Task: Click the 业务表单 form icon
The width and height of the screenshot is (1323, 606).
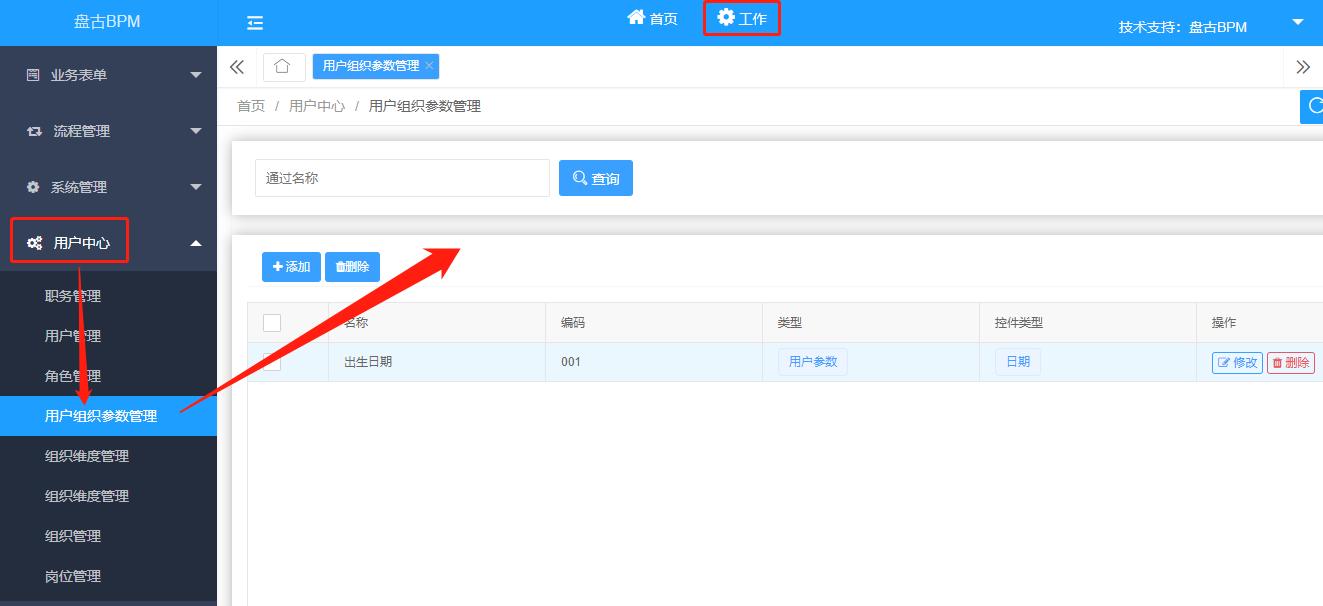Action: click(x=33, y=75)
